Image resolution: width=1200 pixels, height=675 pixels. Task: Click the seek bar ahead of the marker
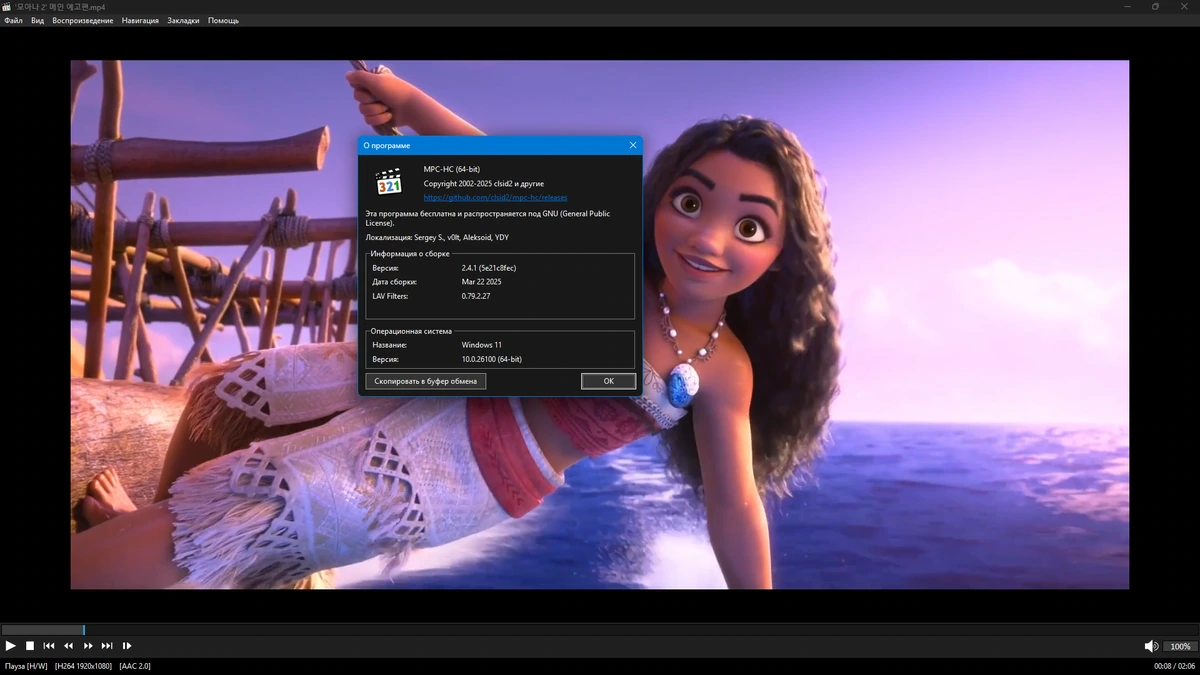coord(640,630)
